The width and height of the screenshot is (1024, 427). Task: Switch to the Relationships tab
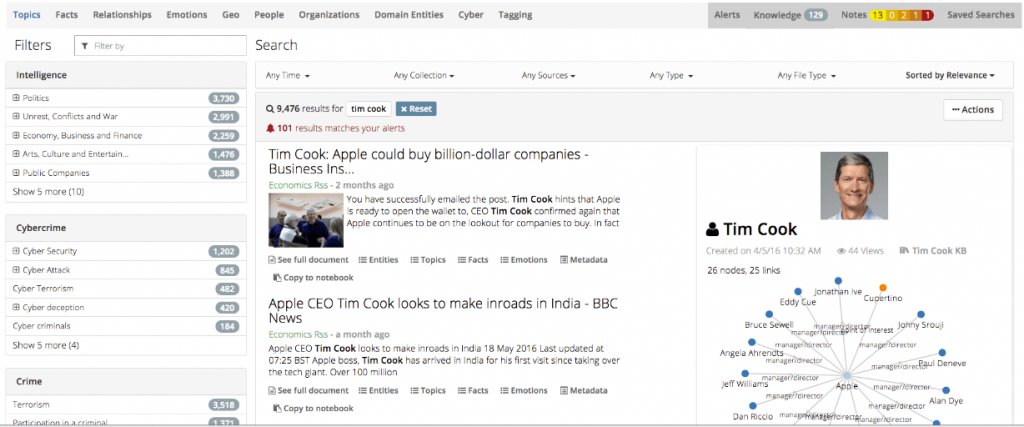[123, 15]
